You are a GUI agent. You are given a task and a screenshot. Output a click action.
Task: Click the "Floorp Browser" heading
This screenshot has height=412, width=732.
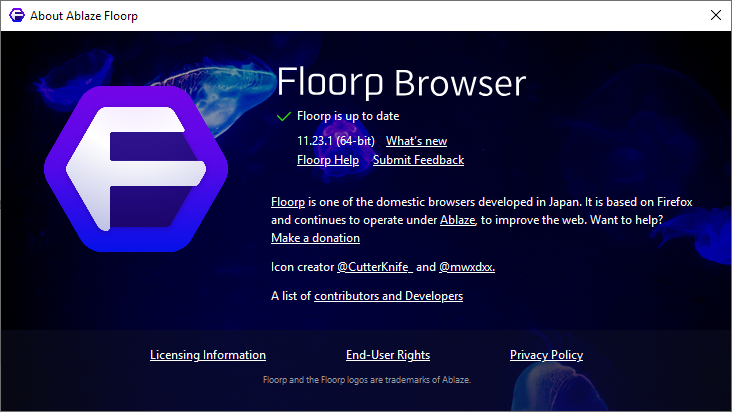coord(401,83)
